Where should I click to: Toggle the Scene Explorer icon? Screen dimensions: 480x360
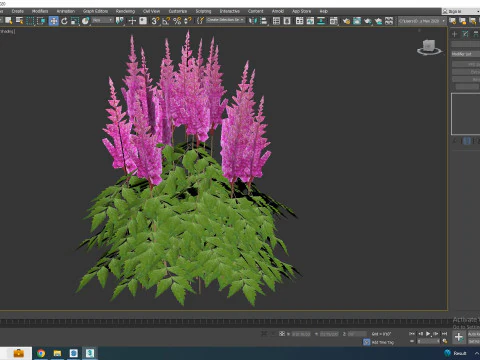pyautogui.click(x=276, y=21)
